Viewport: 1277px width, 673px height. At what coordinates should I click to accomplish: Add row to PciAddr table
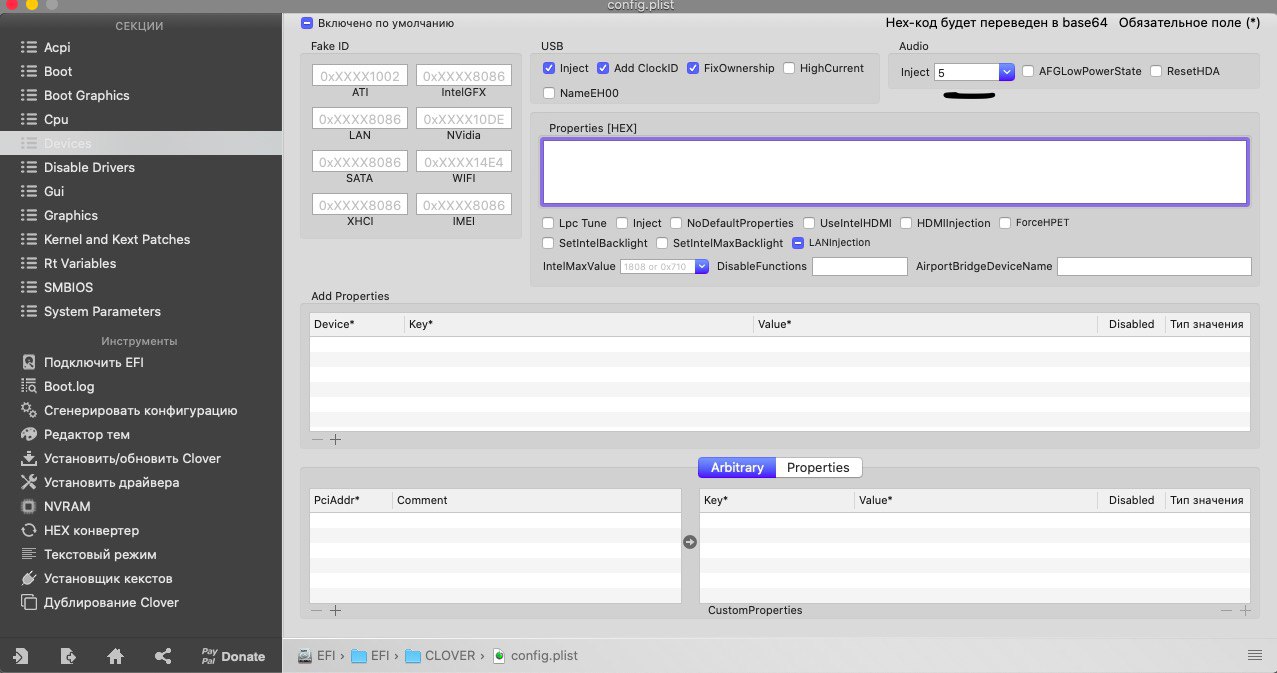(336, 610)
